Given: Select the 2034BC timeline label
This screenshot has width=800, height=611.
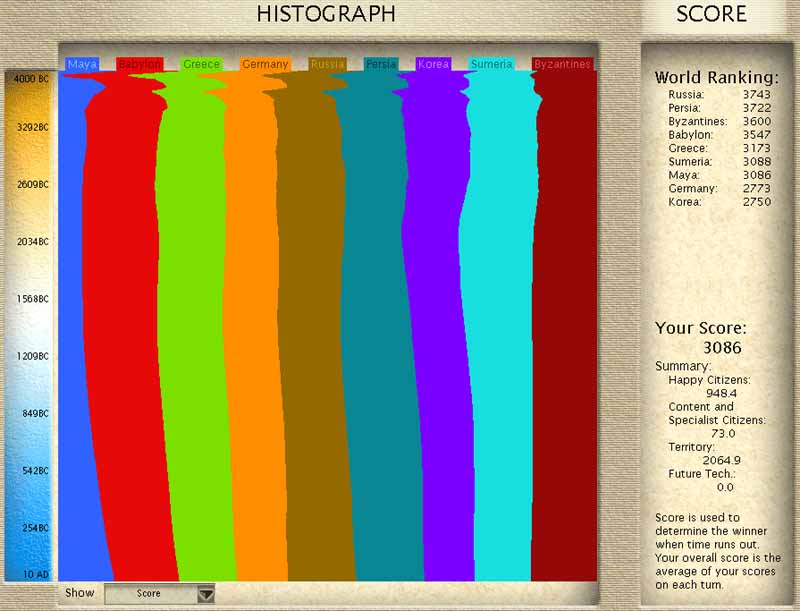Looking at the screenshot, I should click(33, 241).
